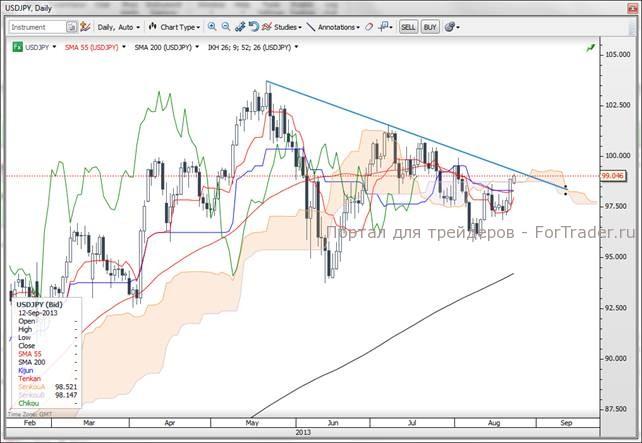Click the Sep label on time axis
The width and height of the screenshot is (642, 443).
coord(566,423)
